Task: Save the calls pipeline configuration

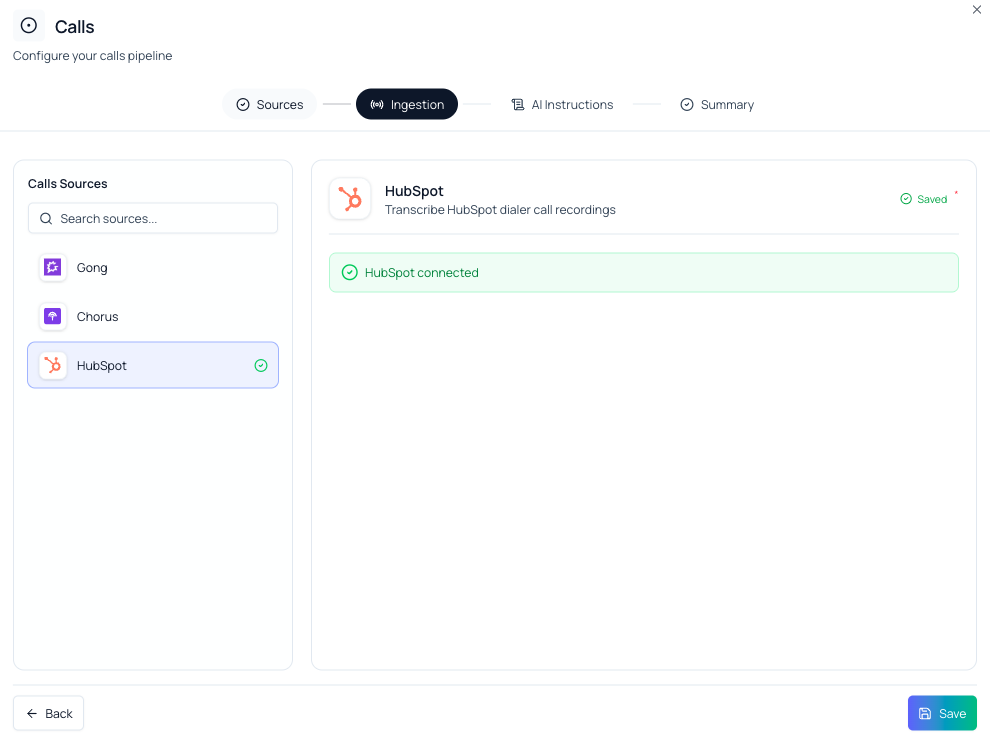Action: [x=942, y=713]
